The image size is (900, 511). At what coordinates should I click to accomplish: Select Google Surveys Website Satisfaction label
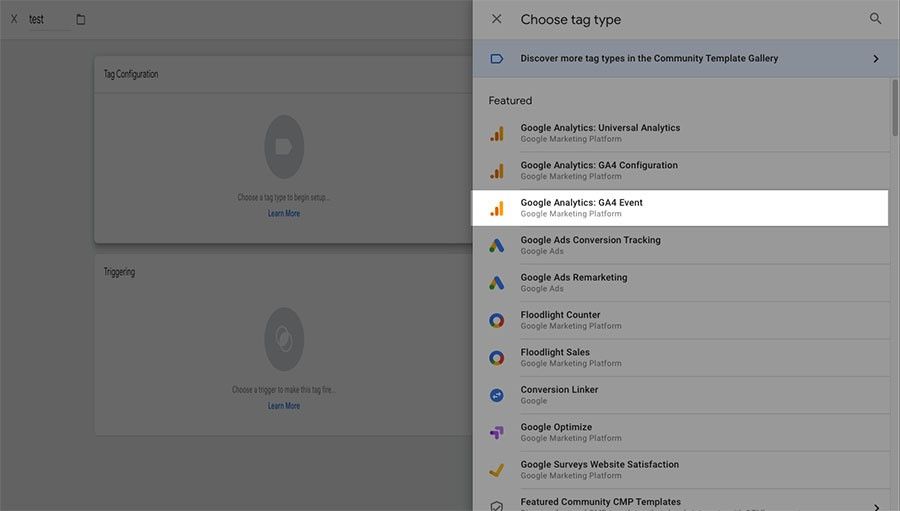pyautogui.click(x=599, y=464)
